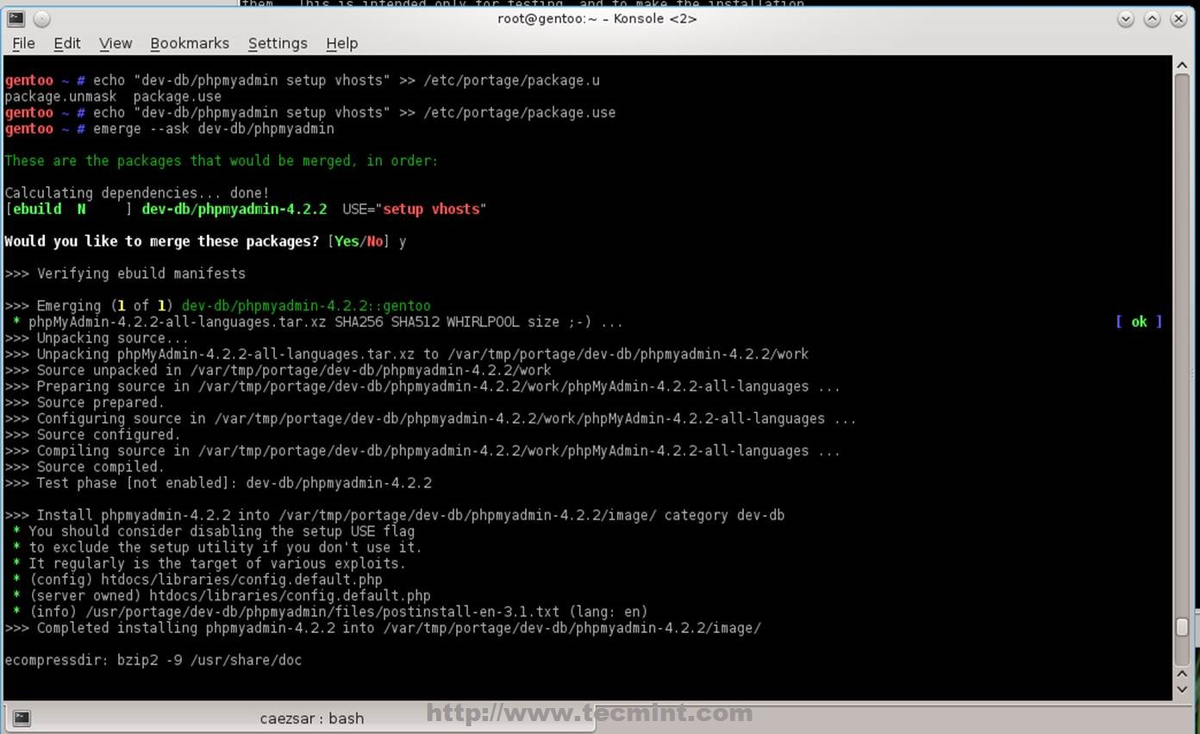1200x734 pixels.
Task: Open the Bookmarks menu
Action: [189, 43]
